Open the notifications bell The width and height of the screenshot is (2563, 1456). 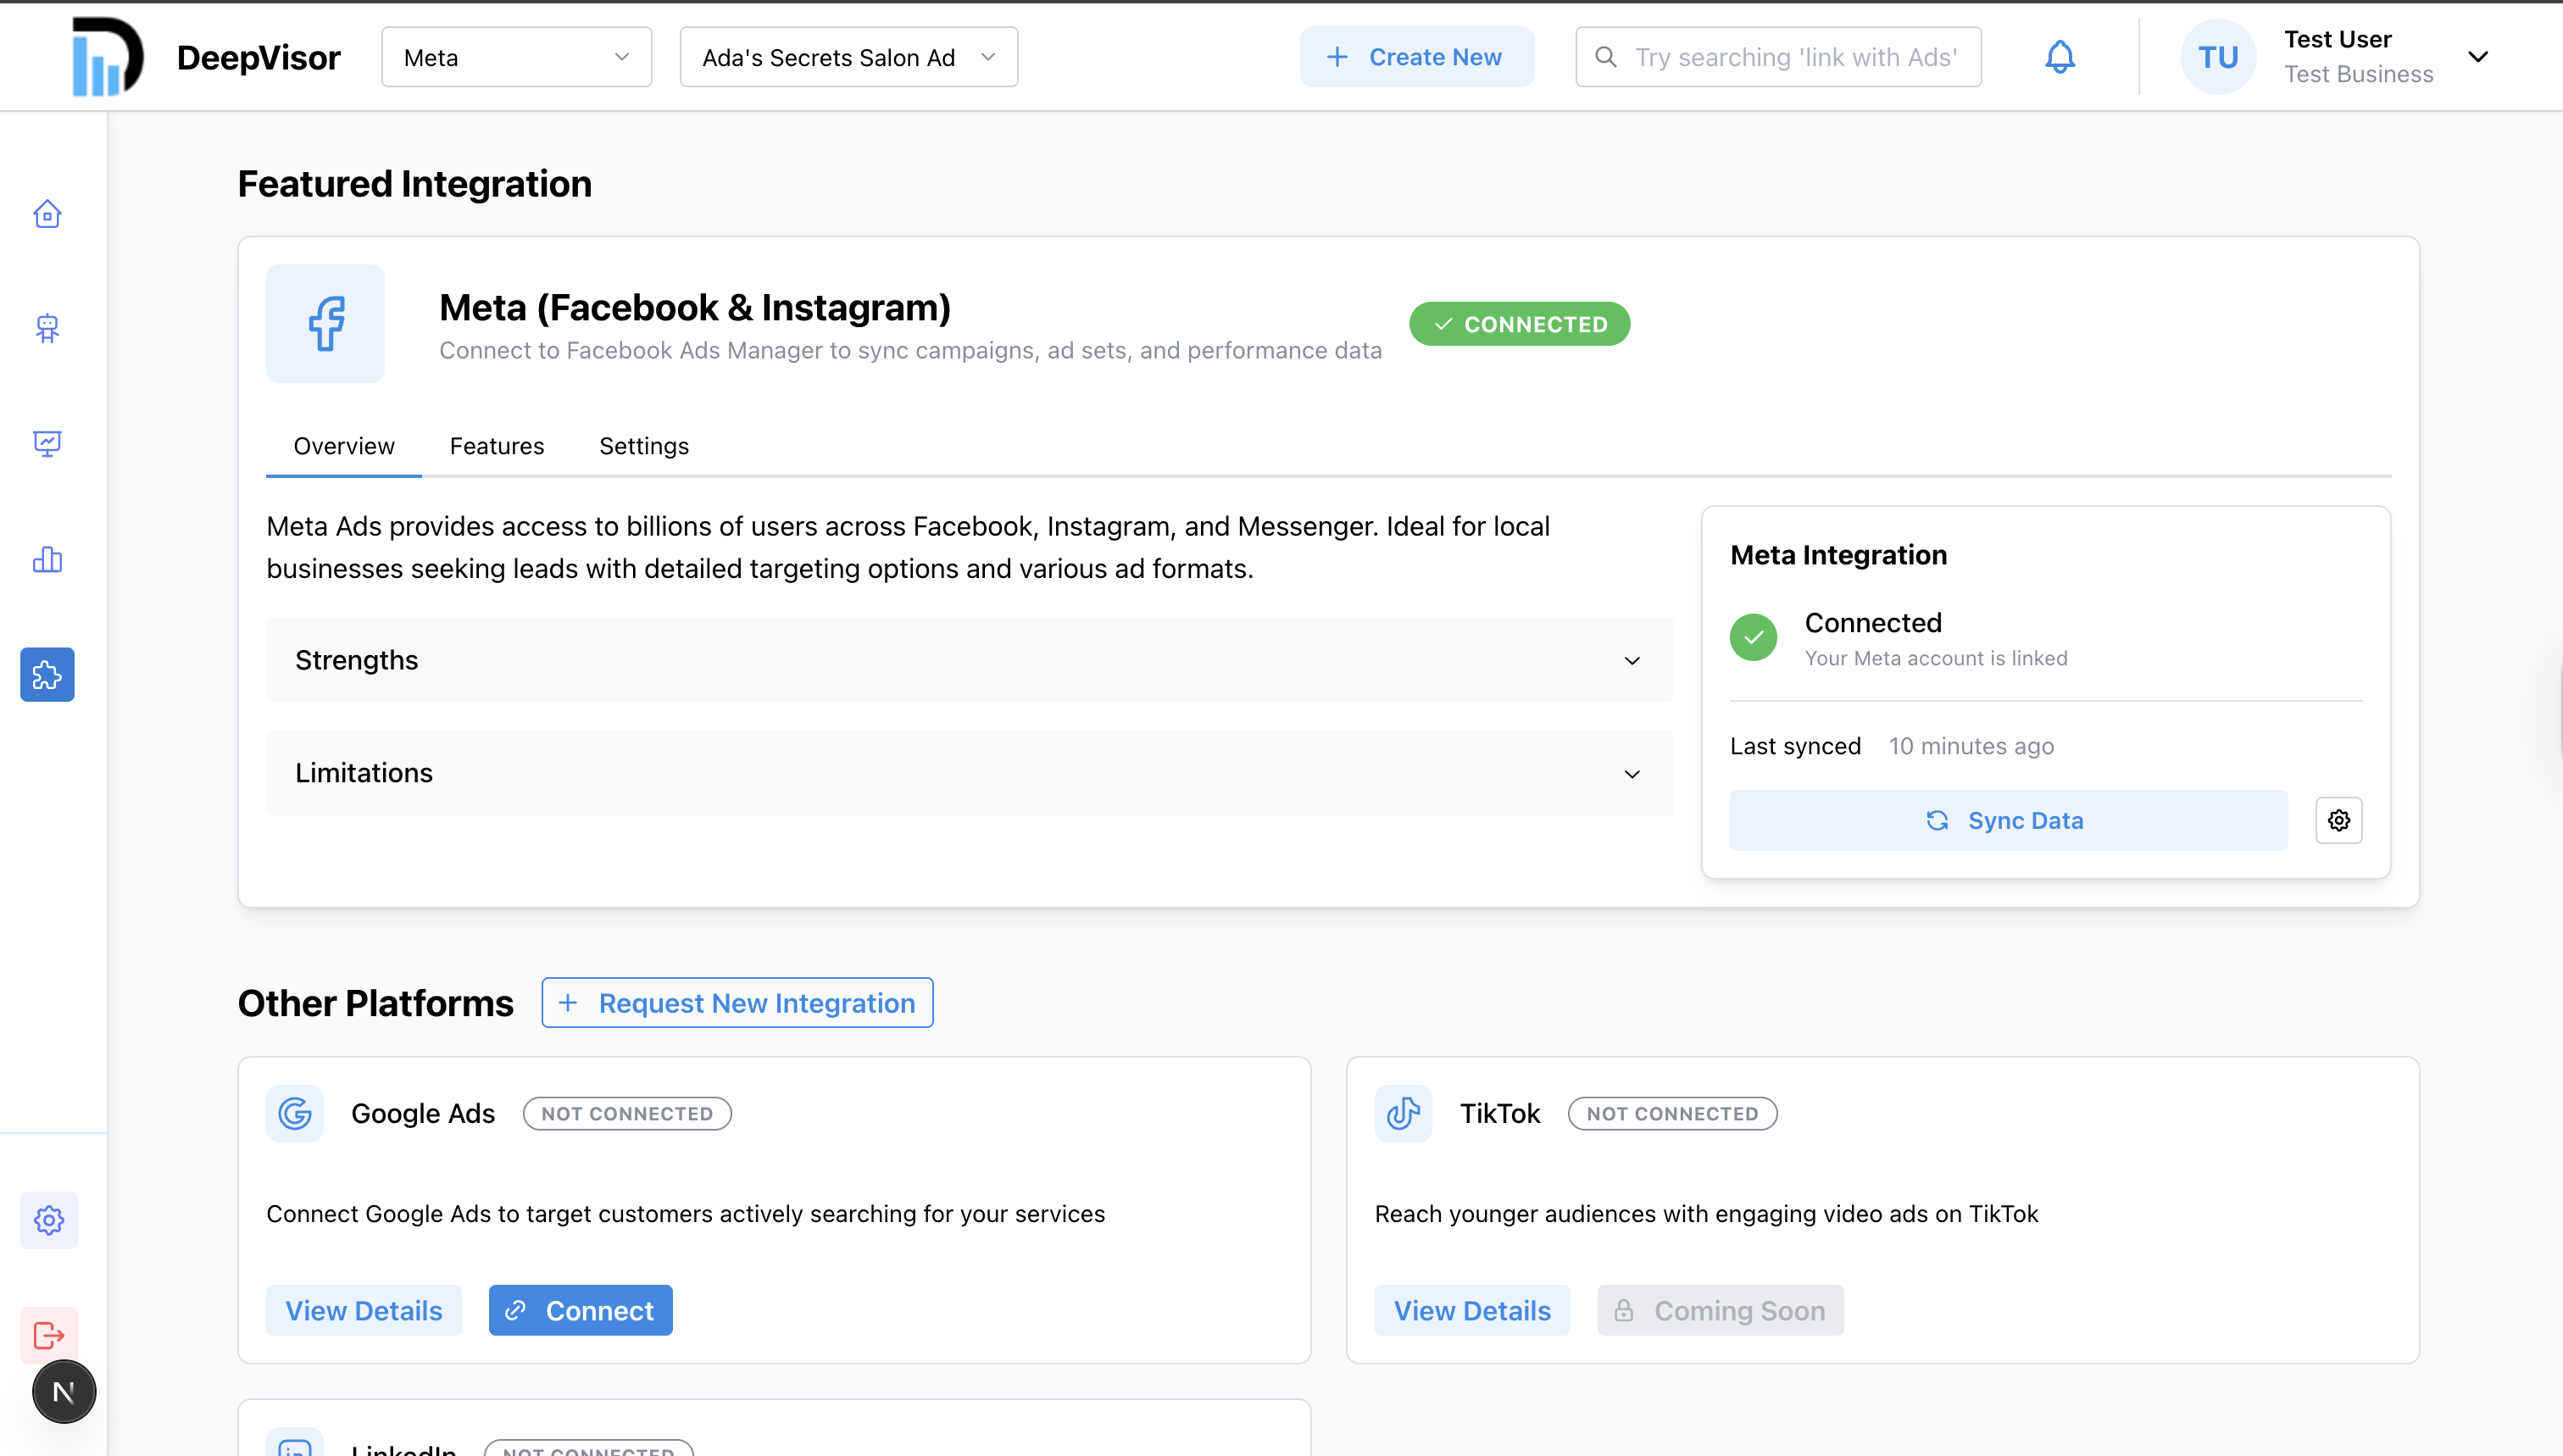[2059, 57]
